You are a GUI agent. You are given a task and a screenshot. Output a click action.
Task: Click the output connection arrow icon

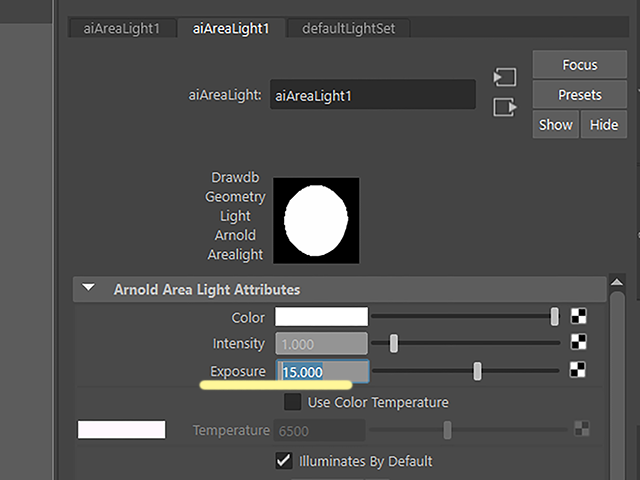[x=505, y=107]
